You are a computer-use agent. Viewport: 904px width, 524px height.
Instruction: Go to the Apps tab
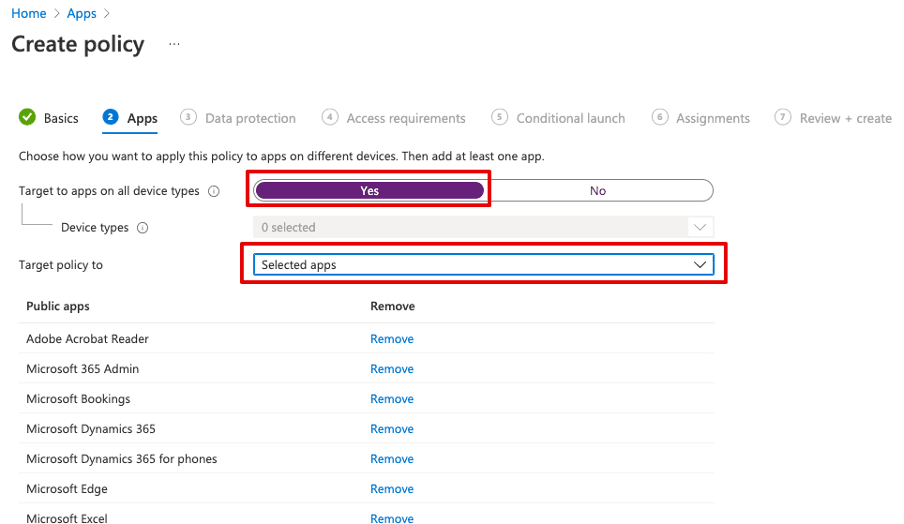tap(142, 118)
